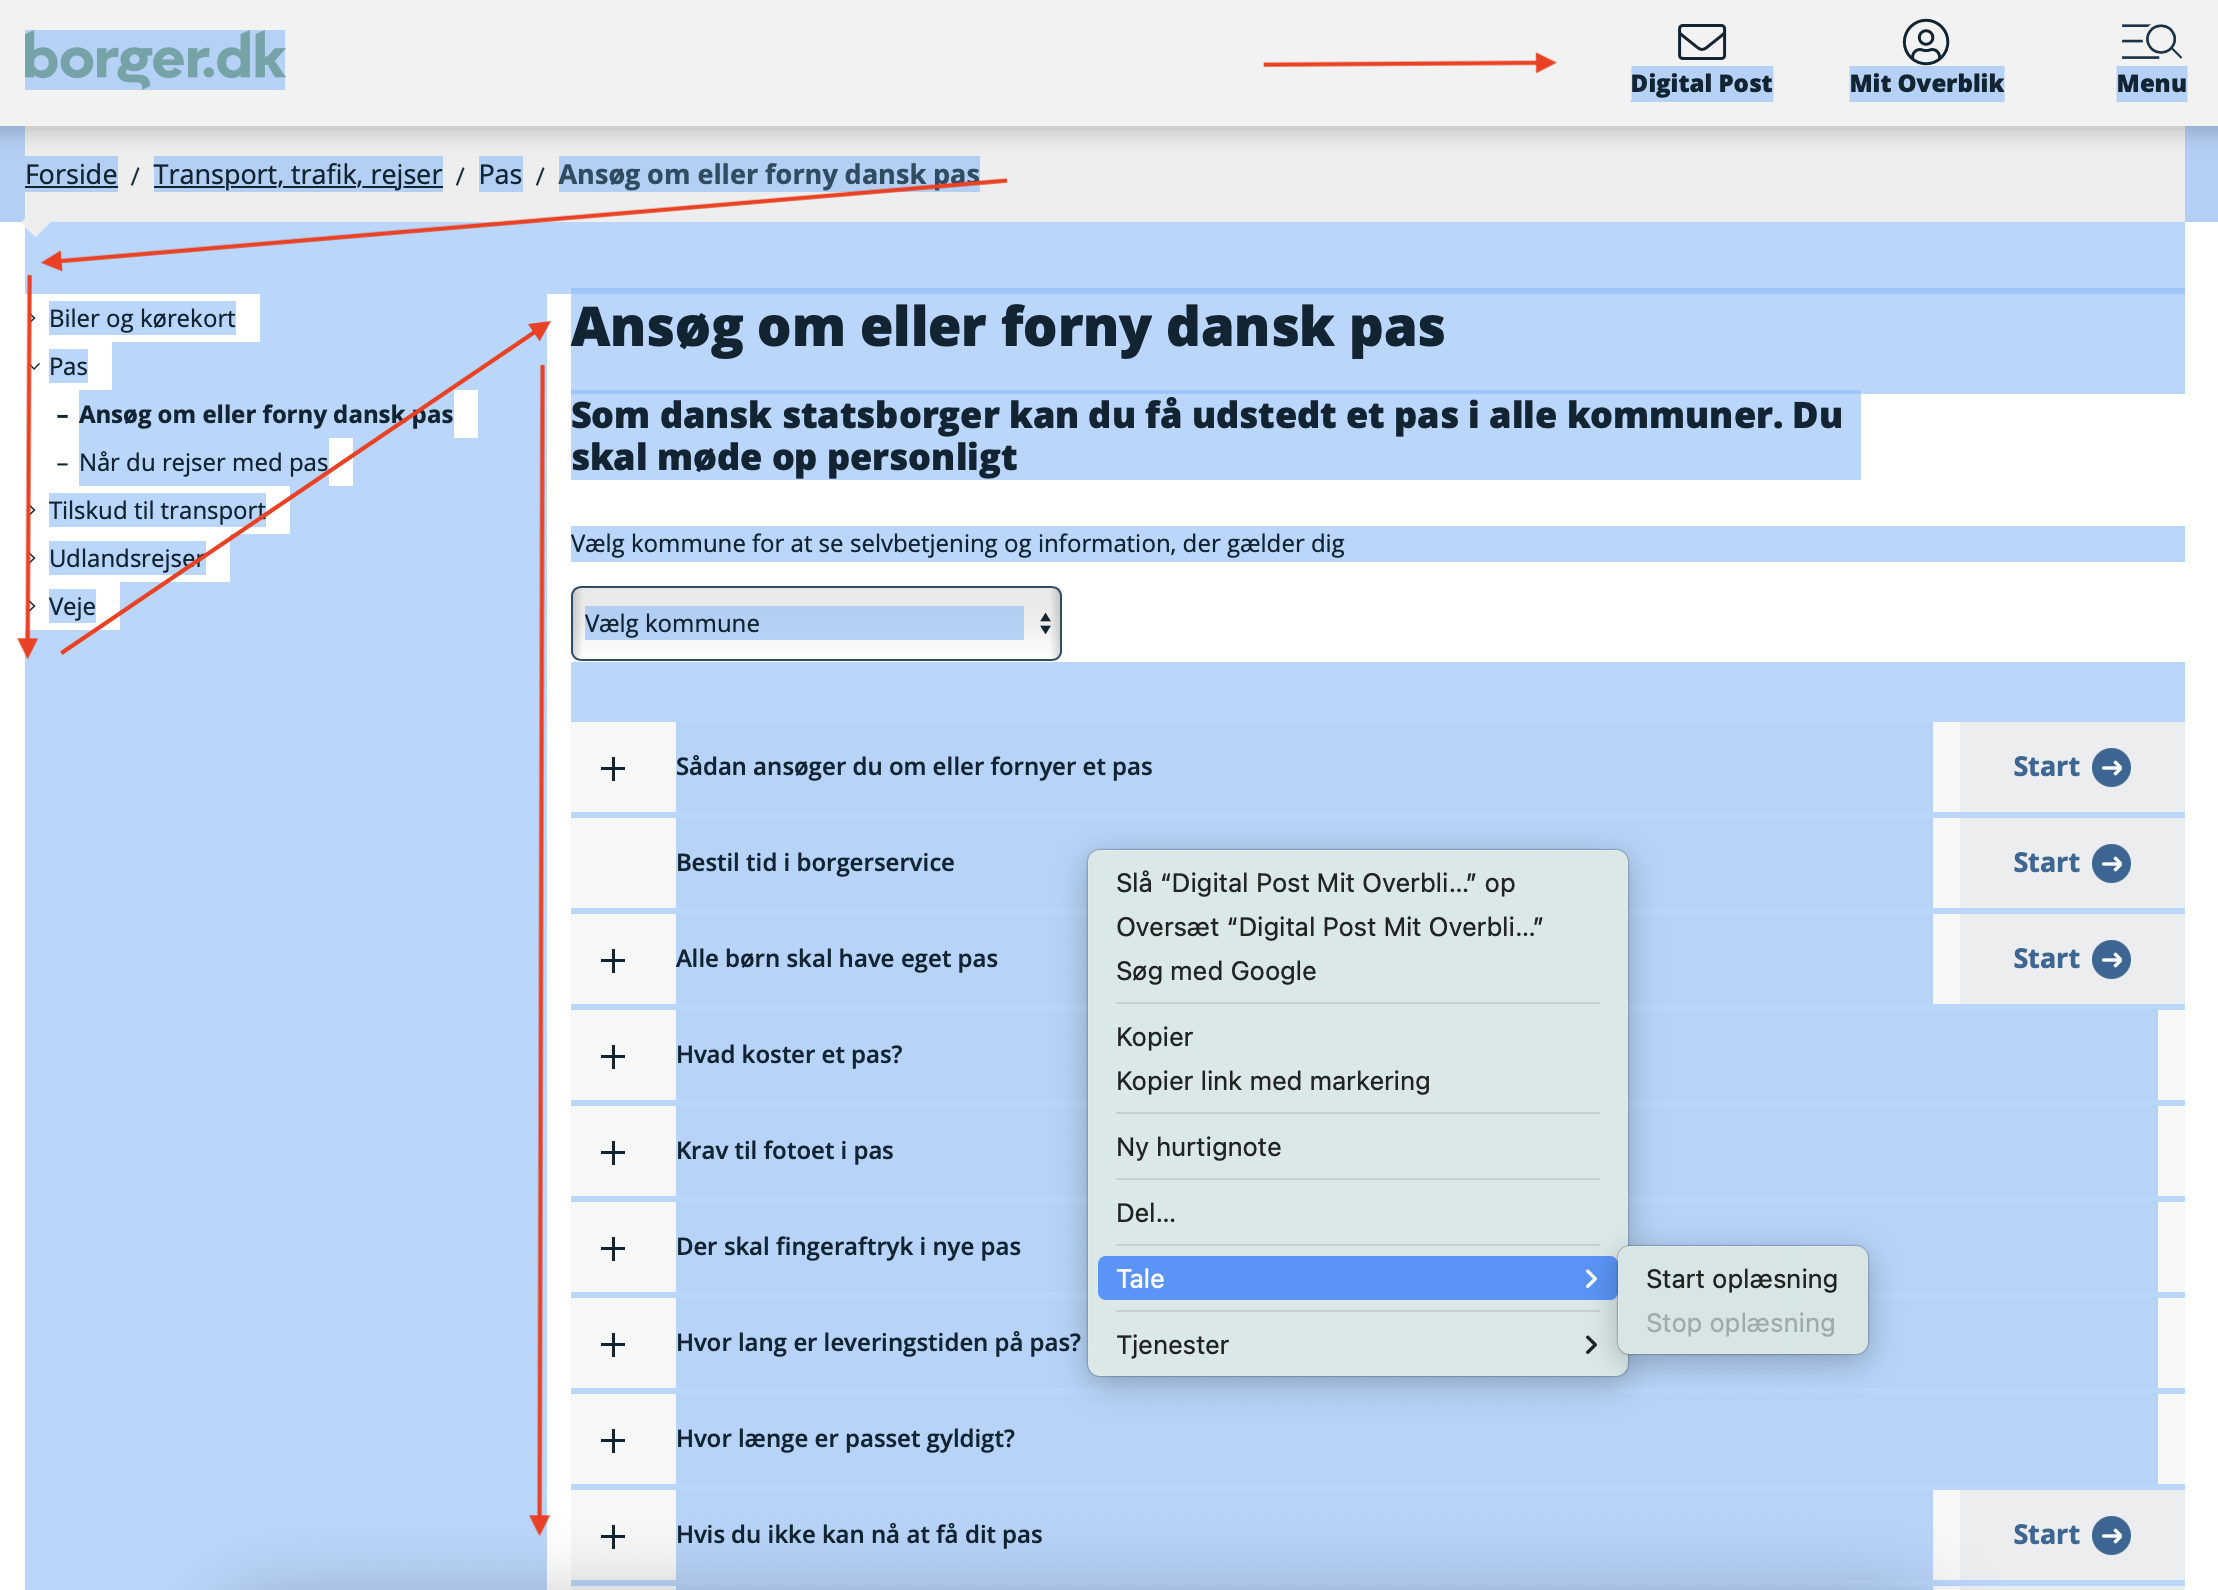Choose Kopier in context menu
The height and width of the screenshot is (1590, 2218).
(1357, 1037)
